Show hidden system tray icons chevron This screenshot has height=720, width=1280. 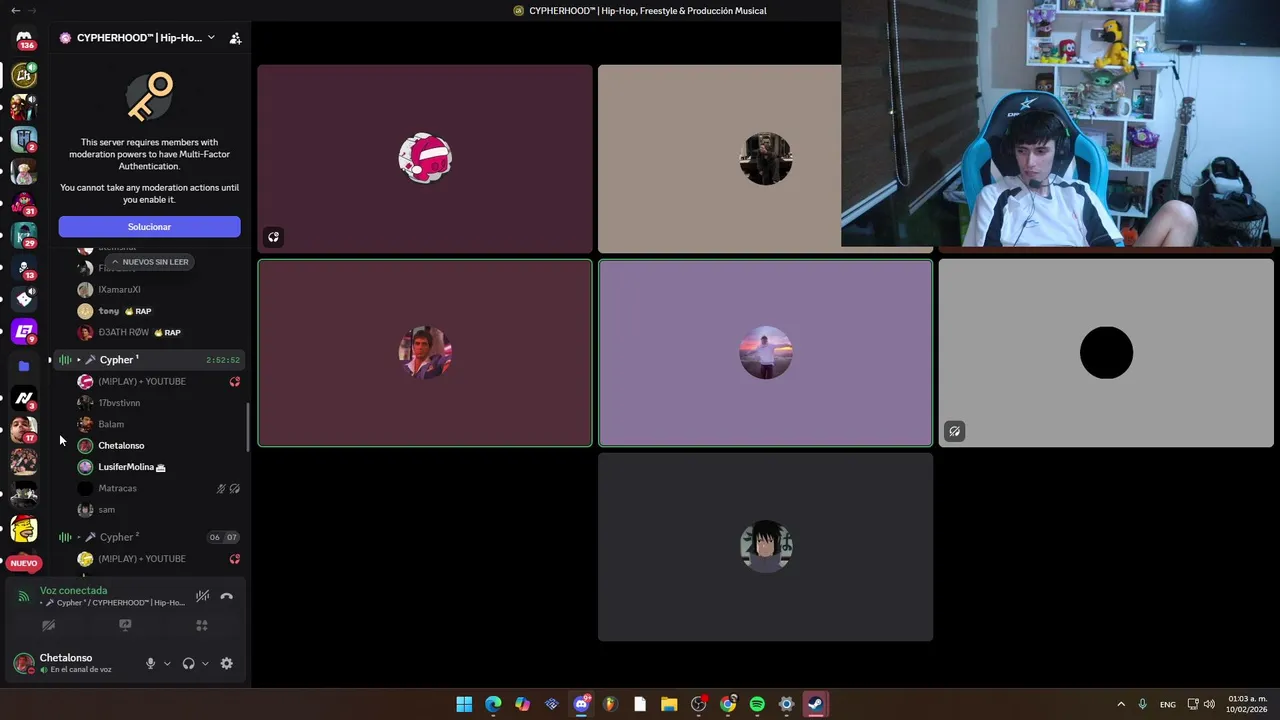click(x=1121, y=704)
